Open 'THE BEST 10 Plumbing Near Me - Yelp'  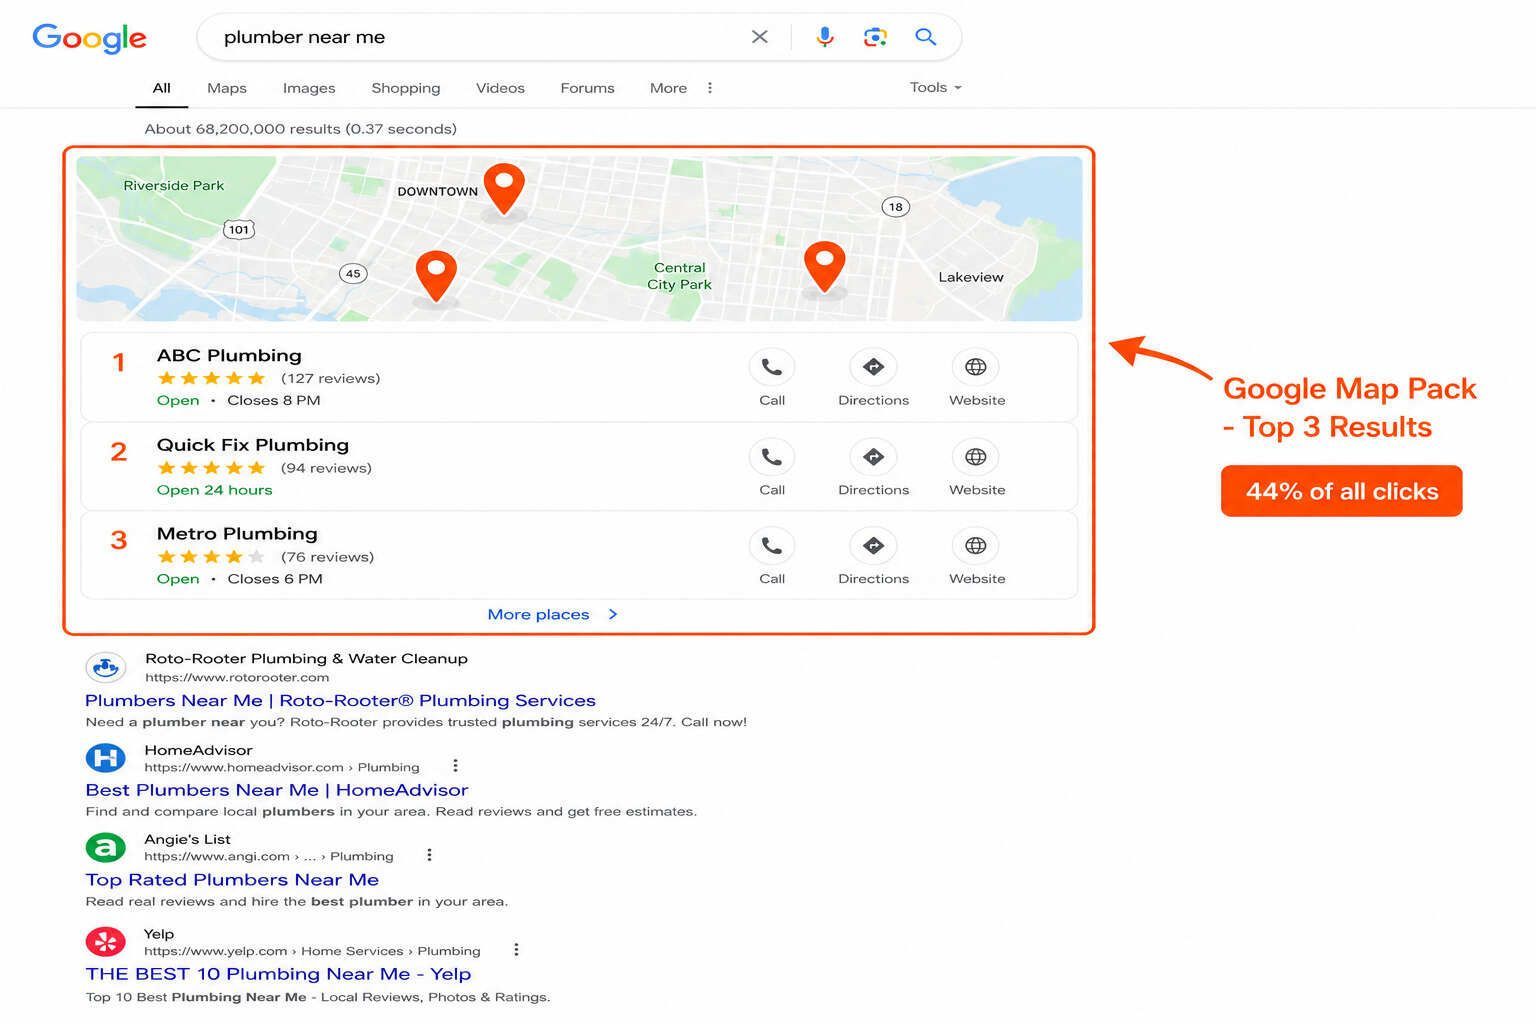tap(278, 974)
